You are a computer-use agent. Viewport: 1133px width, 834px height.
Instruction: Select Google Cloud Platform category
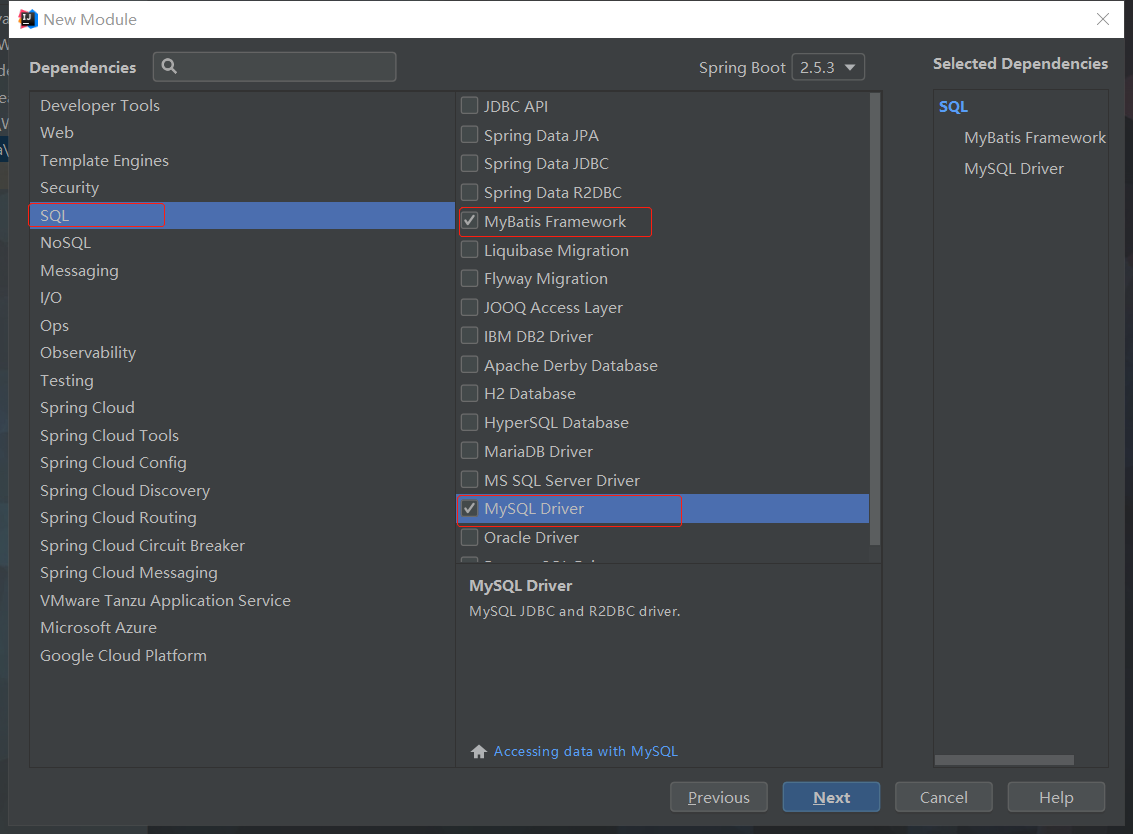pos(242,655)
